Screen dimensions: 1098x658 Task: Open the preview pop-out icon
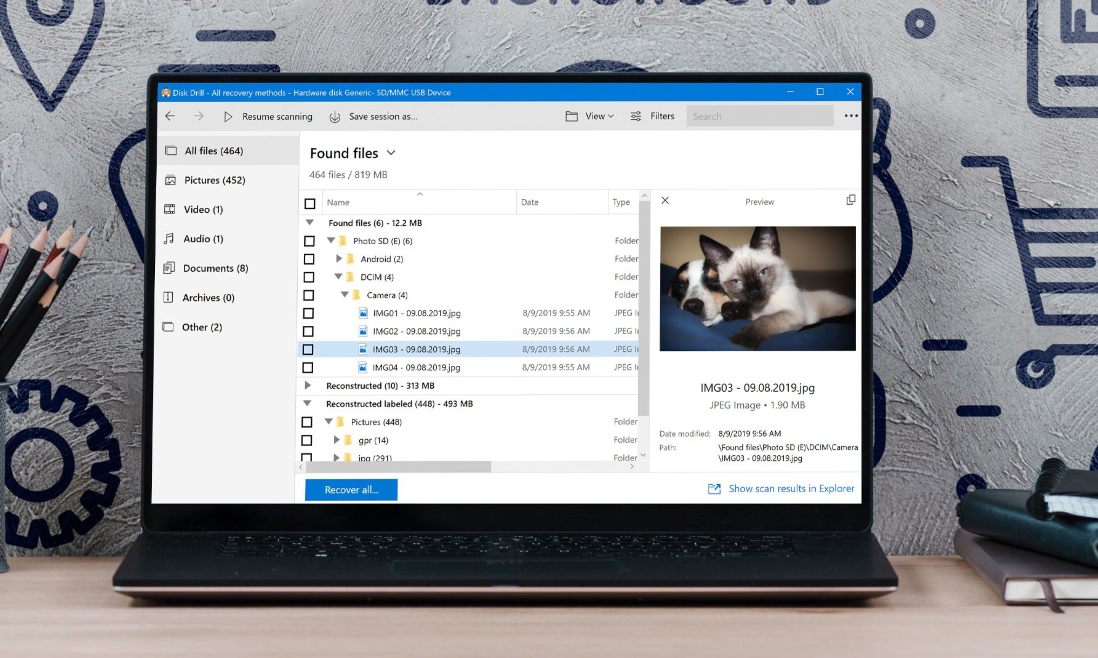pyautogui.click(x=850, y=200)
